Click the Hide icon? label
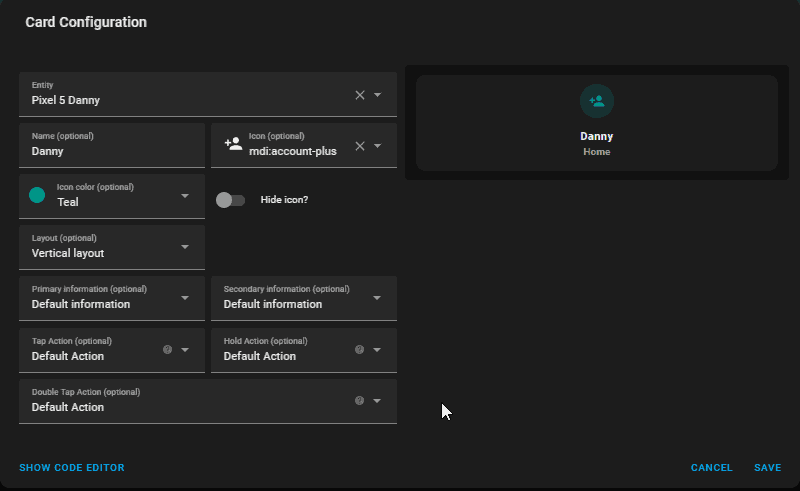 click(284, 200)
